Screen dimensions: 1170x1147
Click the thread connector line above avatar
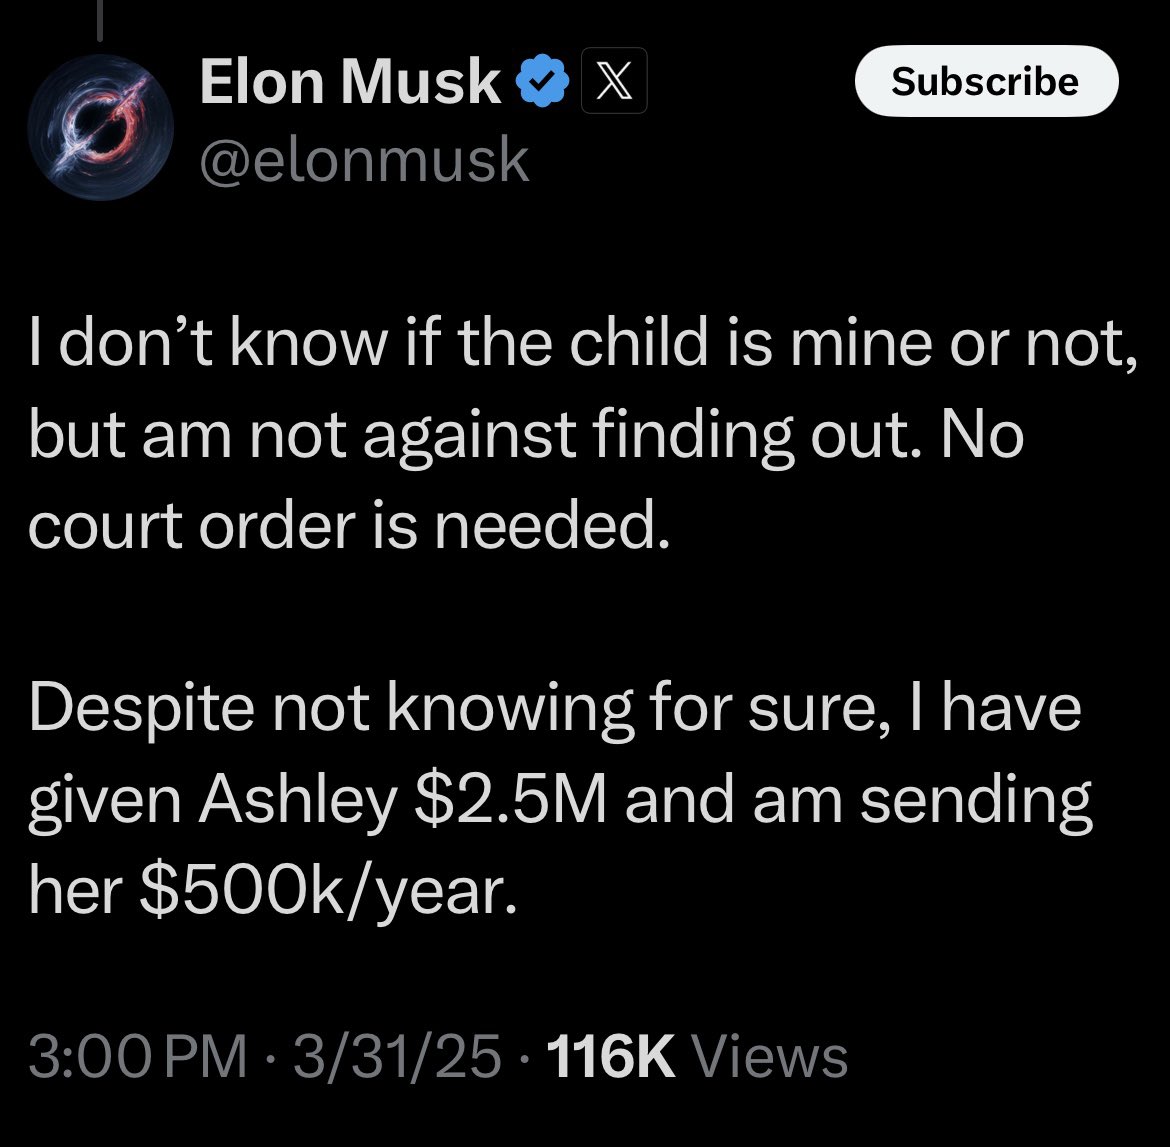[100, 20]
